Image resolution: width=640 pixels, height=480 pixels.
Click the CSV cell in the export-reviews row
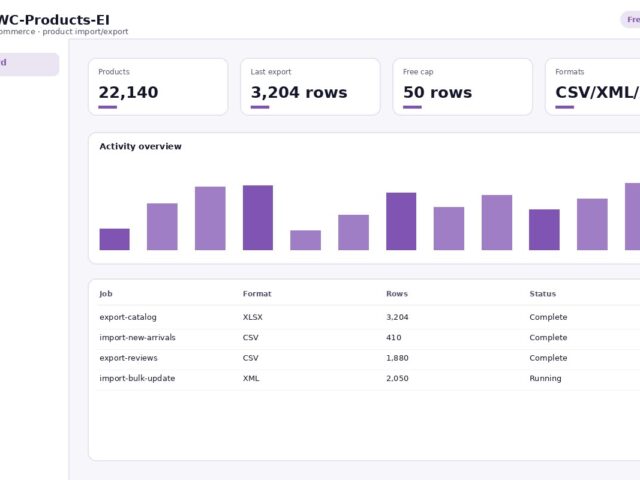tap(251, 358)
